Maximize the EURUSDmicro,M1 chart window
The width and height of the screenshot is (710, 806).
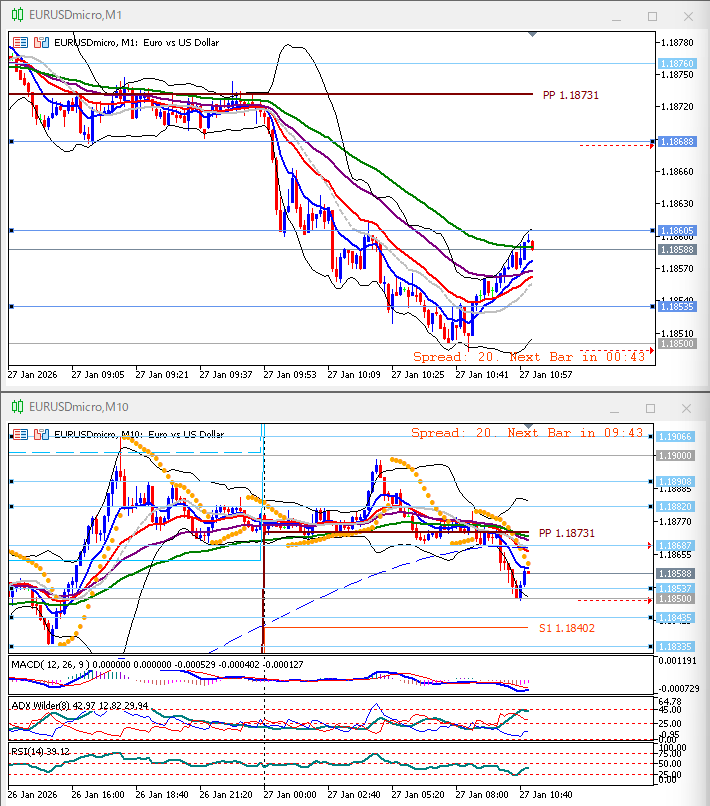tap(652, 16)
